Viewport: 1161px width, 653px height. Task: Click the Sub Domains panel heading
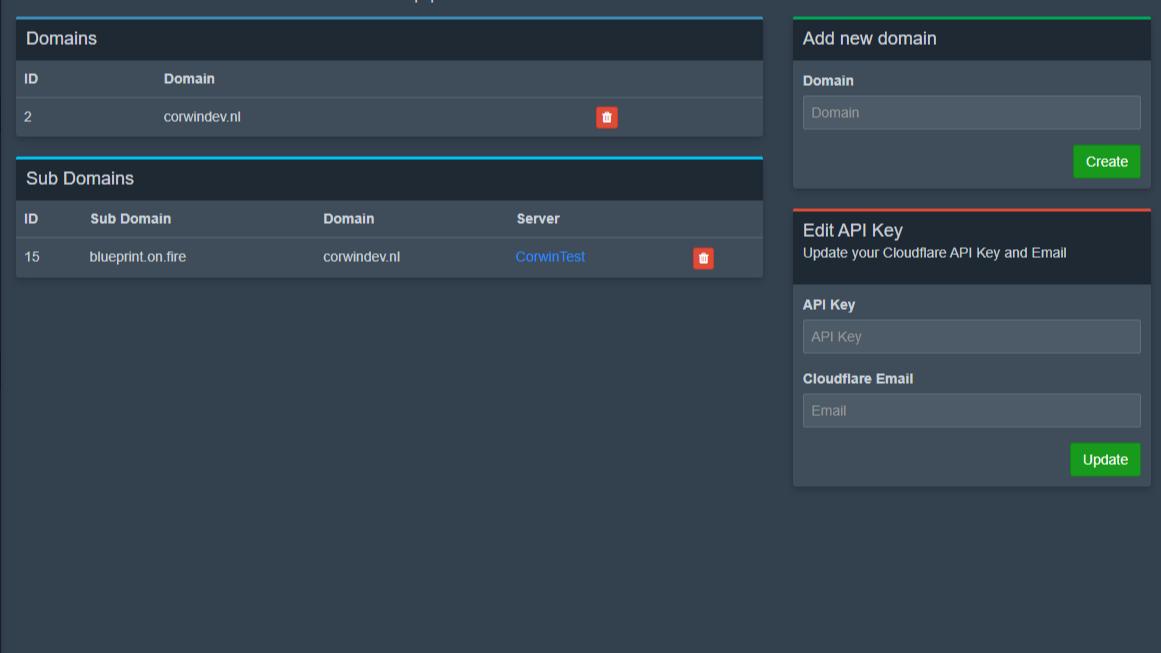pos(80,179)
